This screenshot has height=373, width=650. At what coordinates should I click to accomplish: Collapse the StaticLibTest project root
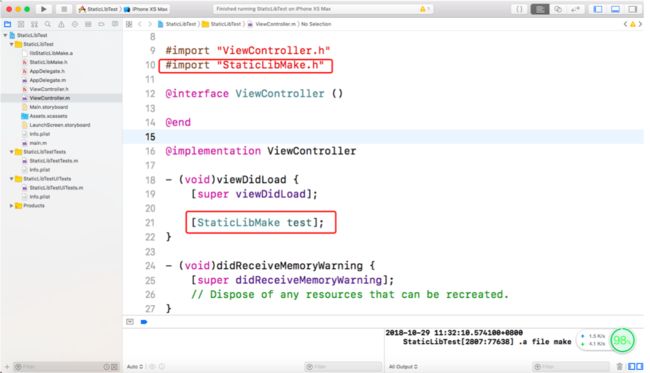point(5,35)
